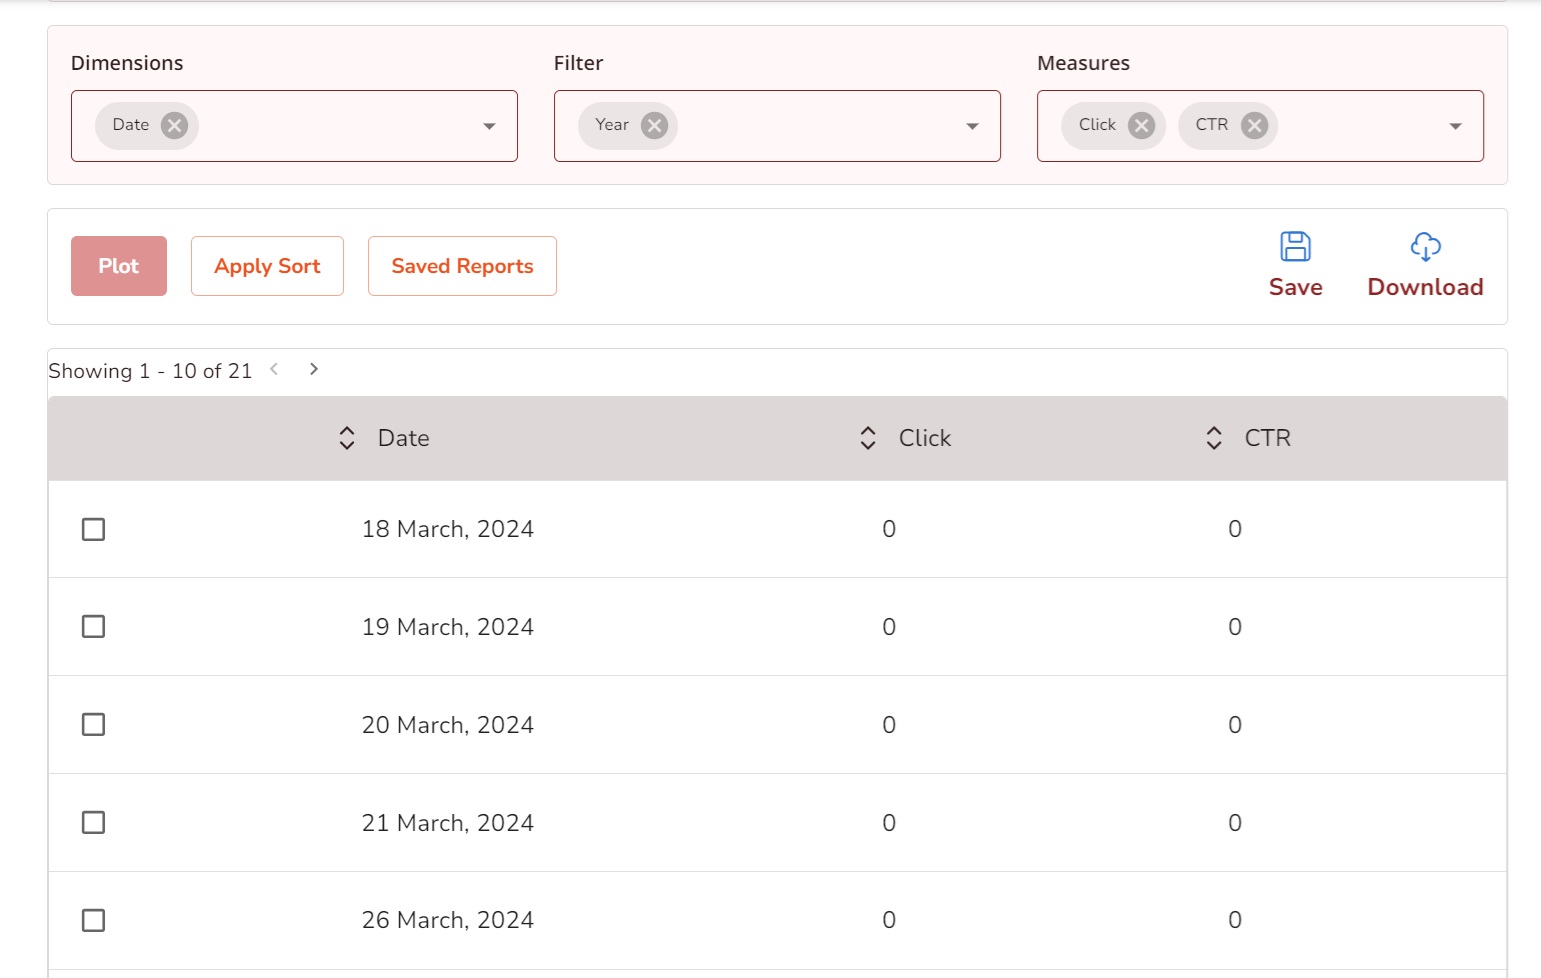Image resolution: width=1541 pixels, height=978 pixels.
Task: Click the Save floppy disk icon
Action: [x=1295, y=247]
